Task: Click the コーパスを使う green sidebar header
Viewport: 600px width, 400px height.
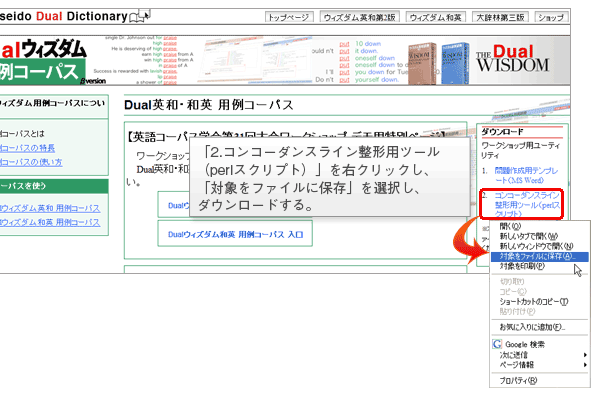Action: click(x=54, y=186)
